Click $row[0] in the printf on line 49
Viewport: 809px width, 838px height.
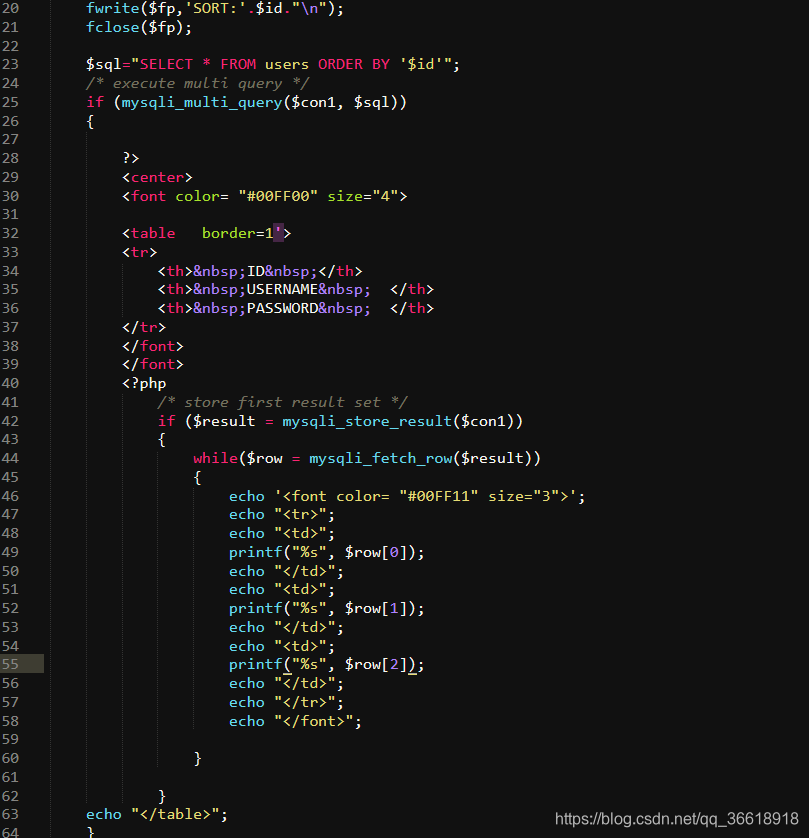[376, 553]
